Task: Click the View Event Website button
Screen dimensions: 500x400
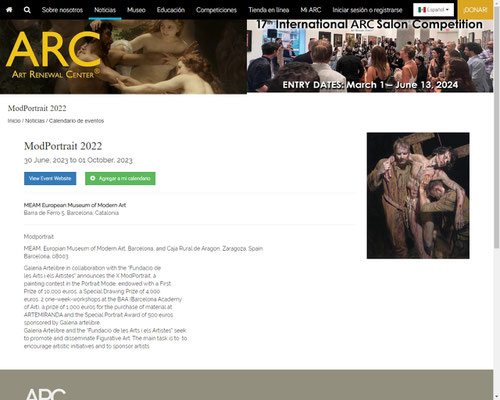Action: (x=50, y=178)
